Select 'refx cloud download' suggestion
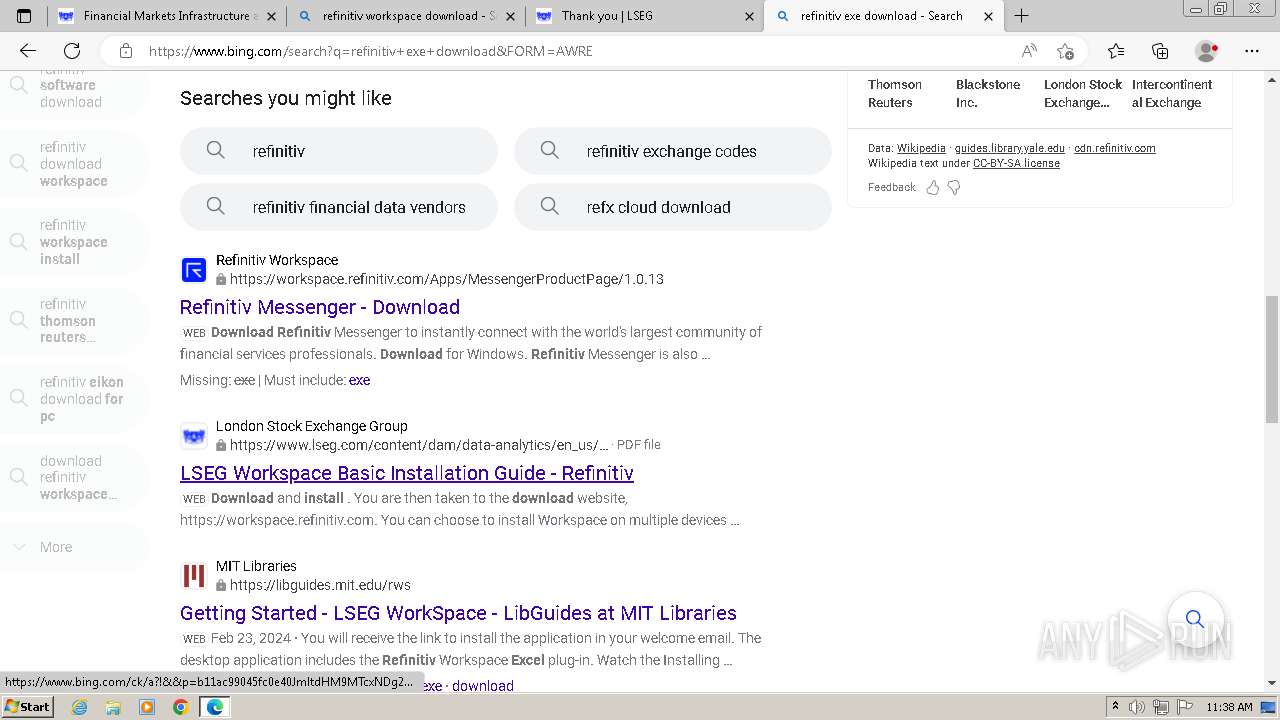Image resolution: width=1280 pixels, height=720 pixels. pyautogui.click(x=672, y=207)
